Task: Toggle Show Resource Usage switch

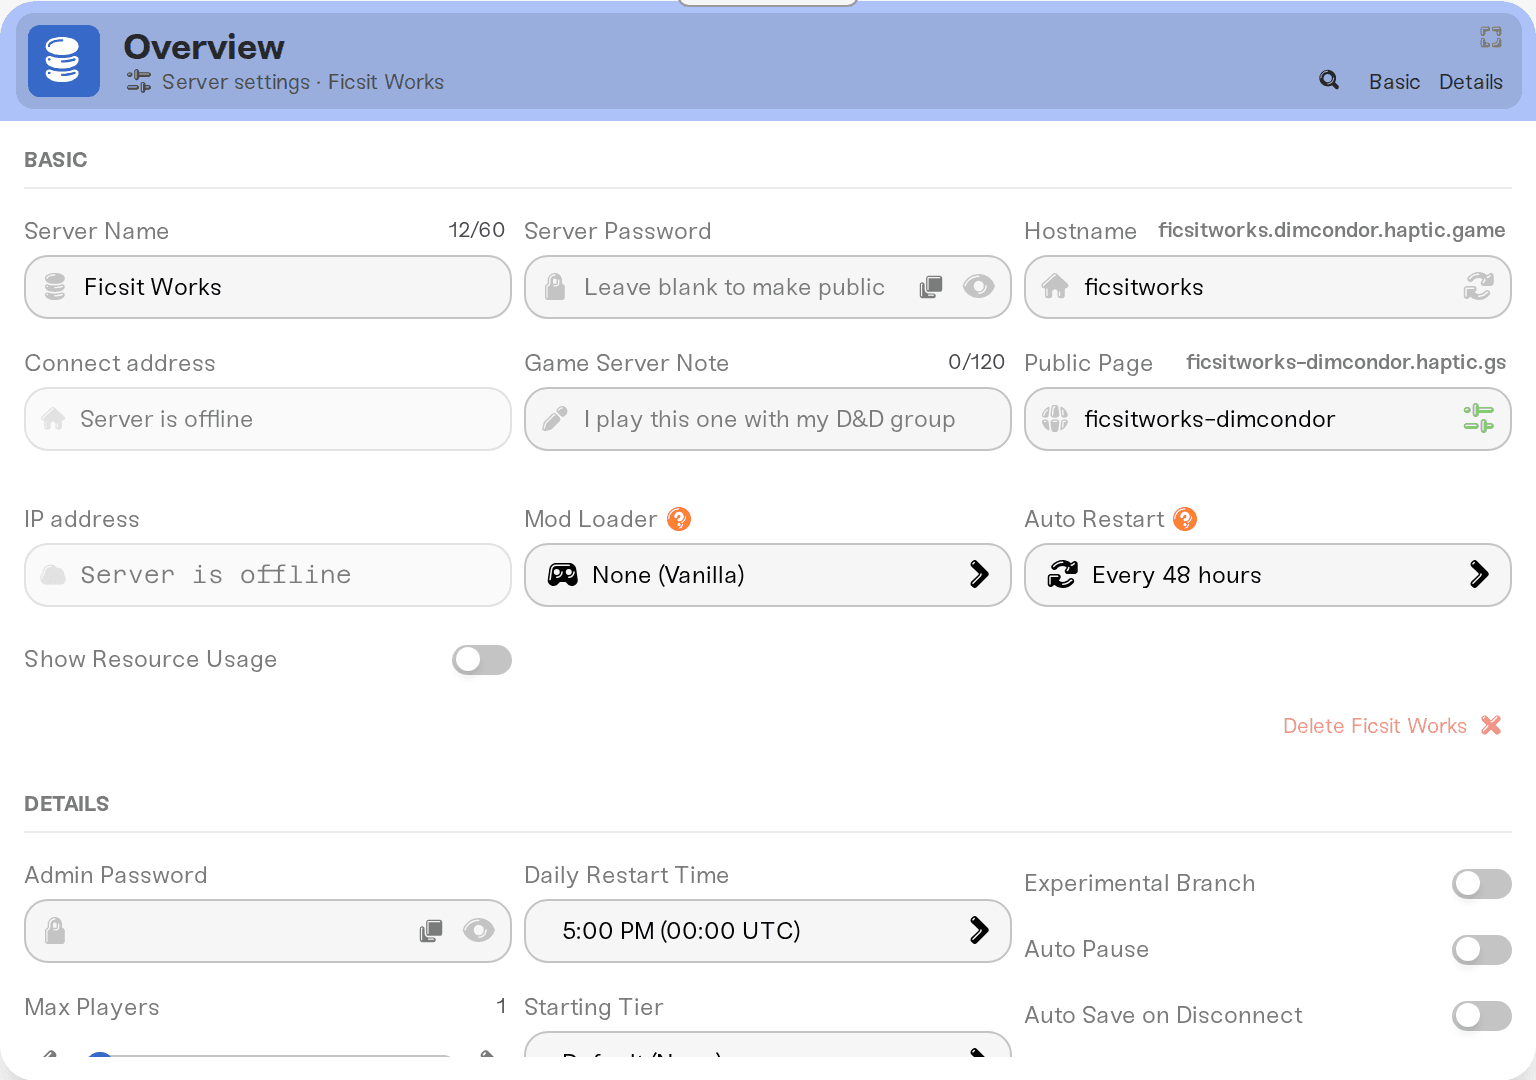Action: tap(482, 660)
